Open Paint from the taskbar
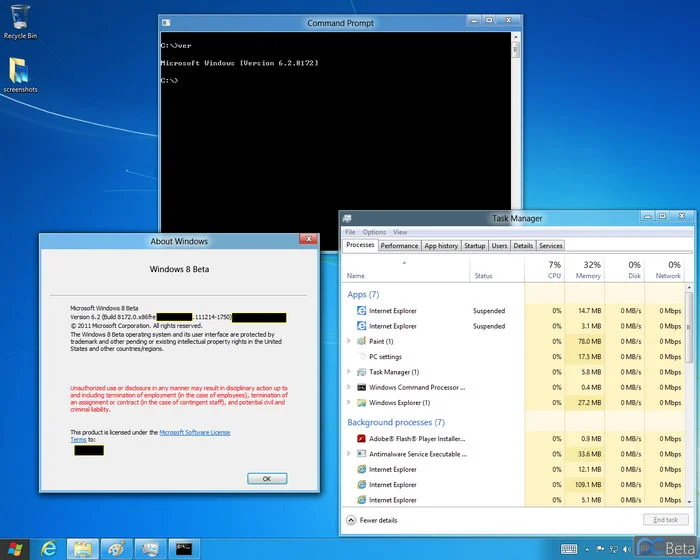 point(117,548)
